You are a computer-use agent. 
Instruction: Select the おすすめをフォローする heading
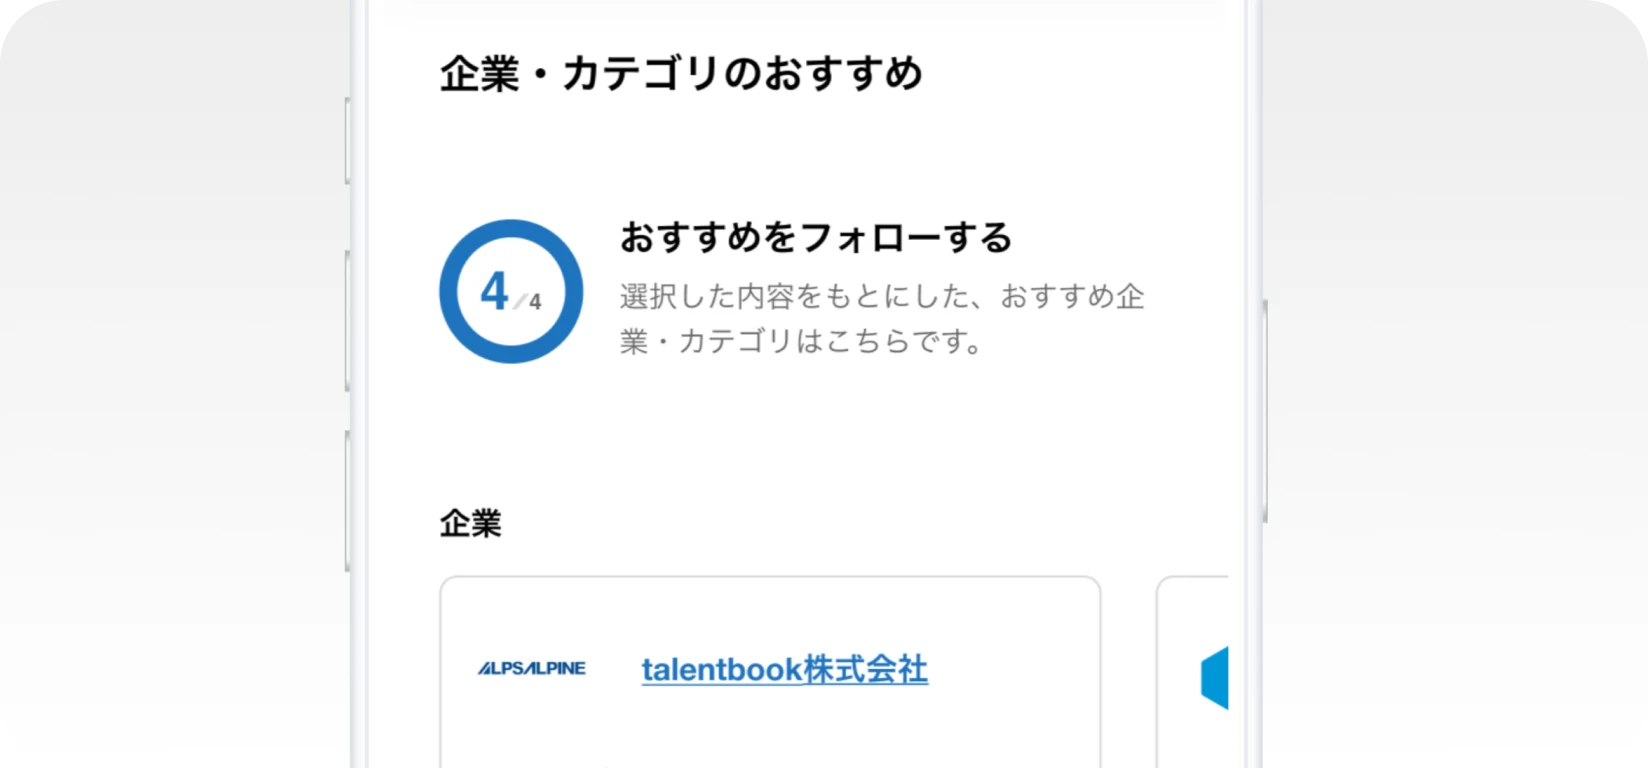816,238
